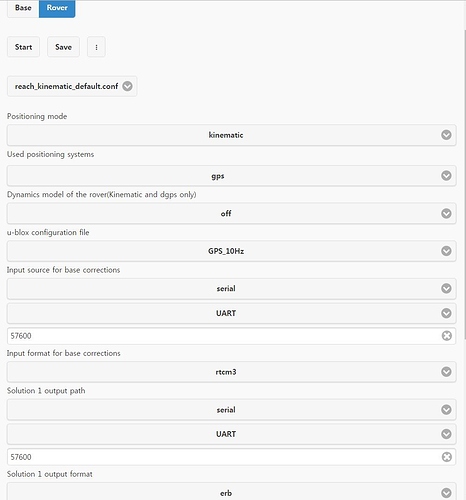Open the UART dropdown under Solution 1 output
The height and width of the screenshot is (500, 466).
[231, 434]
